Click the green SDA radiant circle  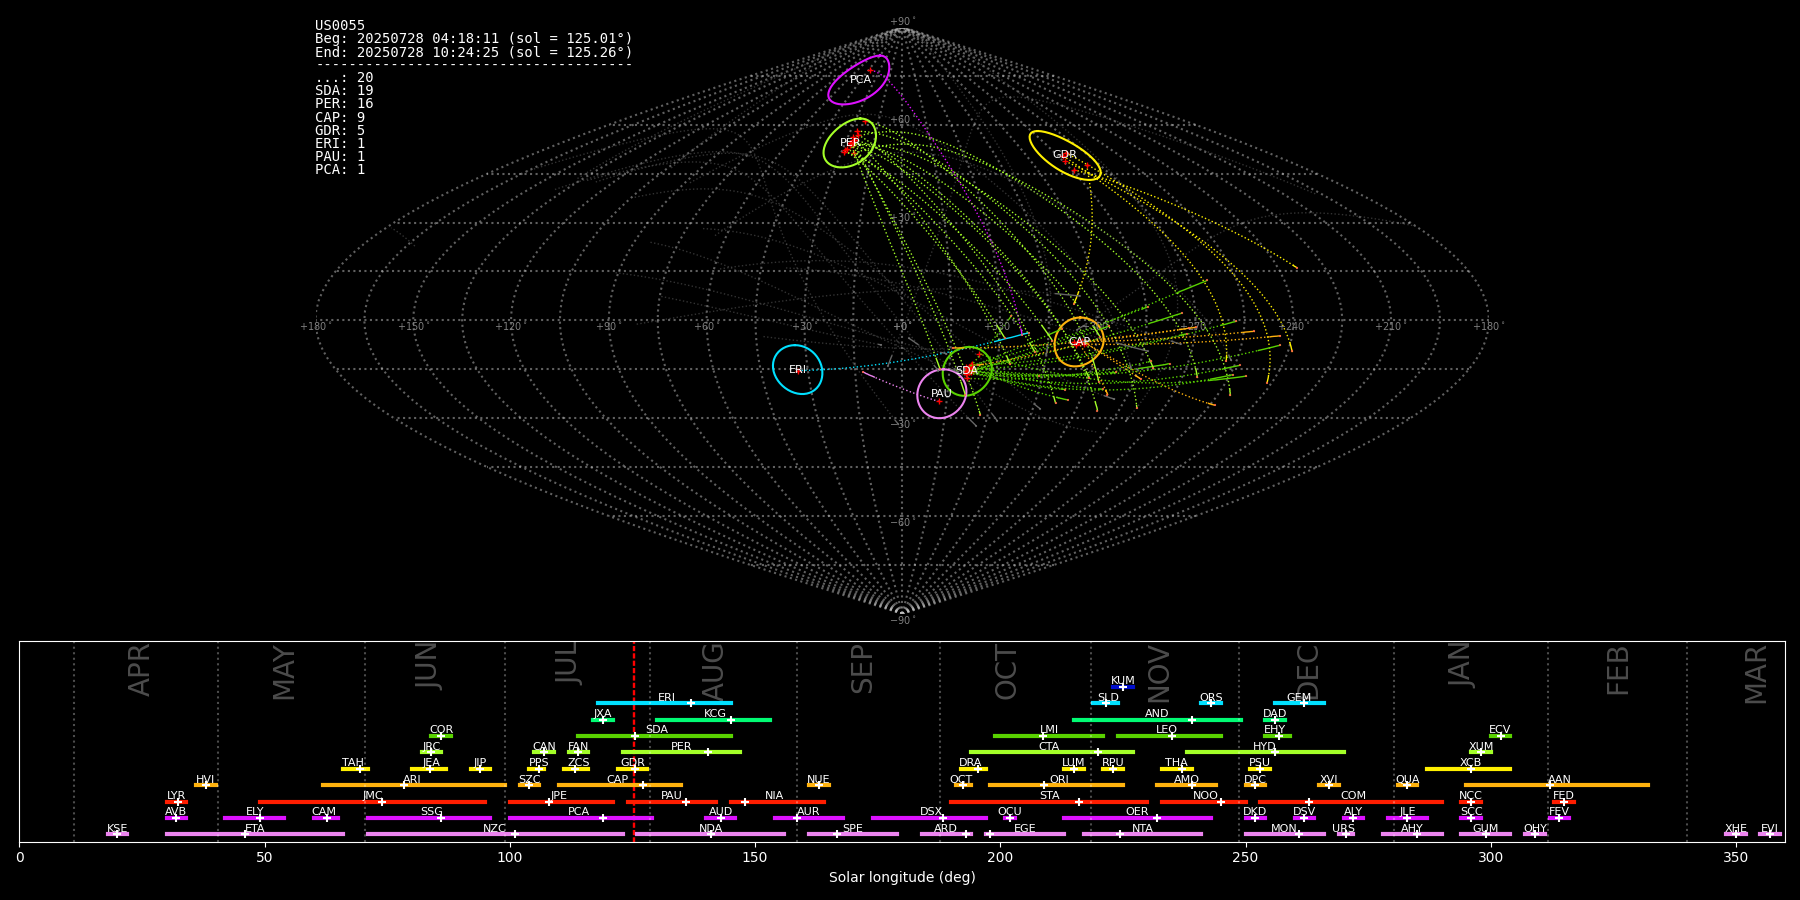[x=967, y=371]
